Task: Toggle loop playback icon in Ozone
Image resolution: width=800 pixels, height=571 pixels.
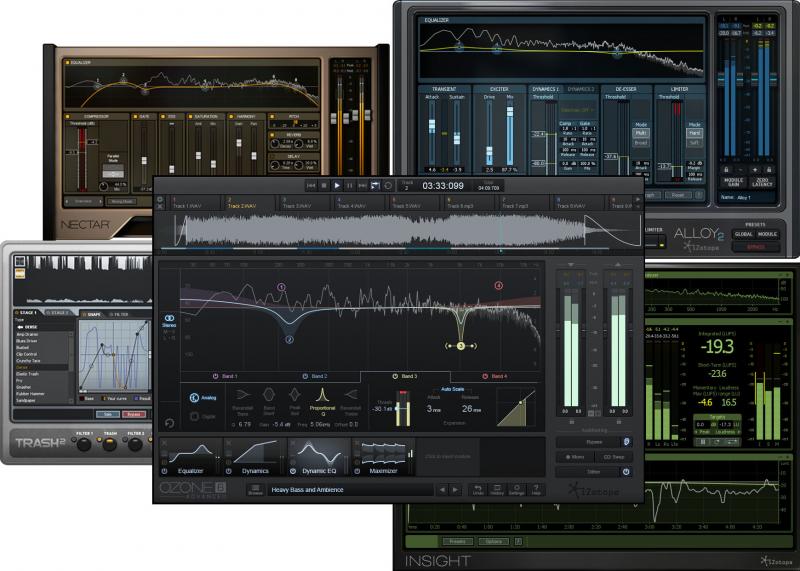Action: coord(375,186)
